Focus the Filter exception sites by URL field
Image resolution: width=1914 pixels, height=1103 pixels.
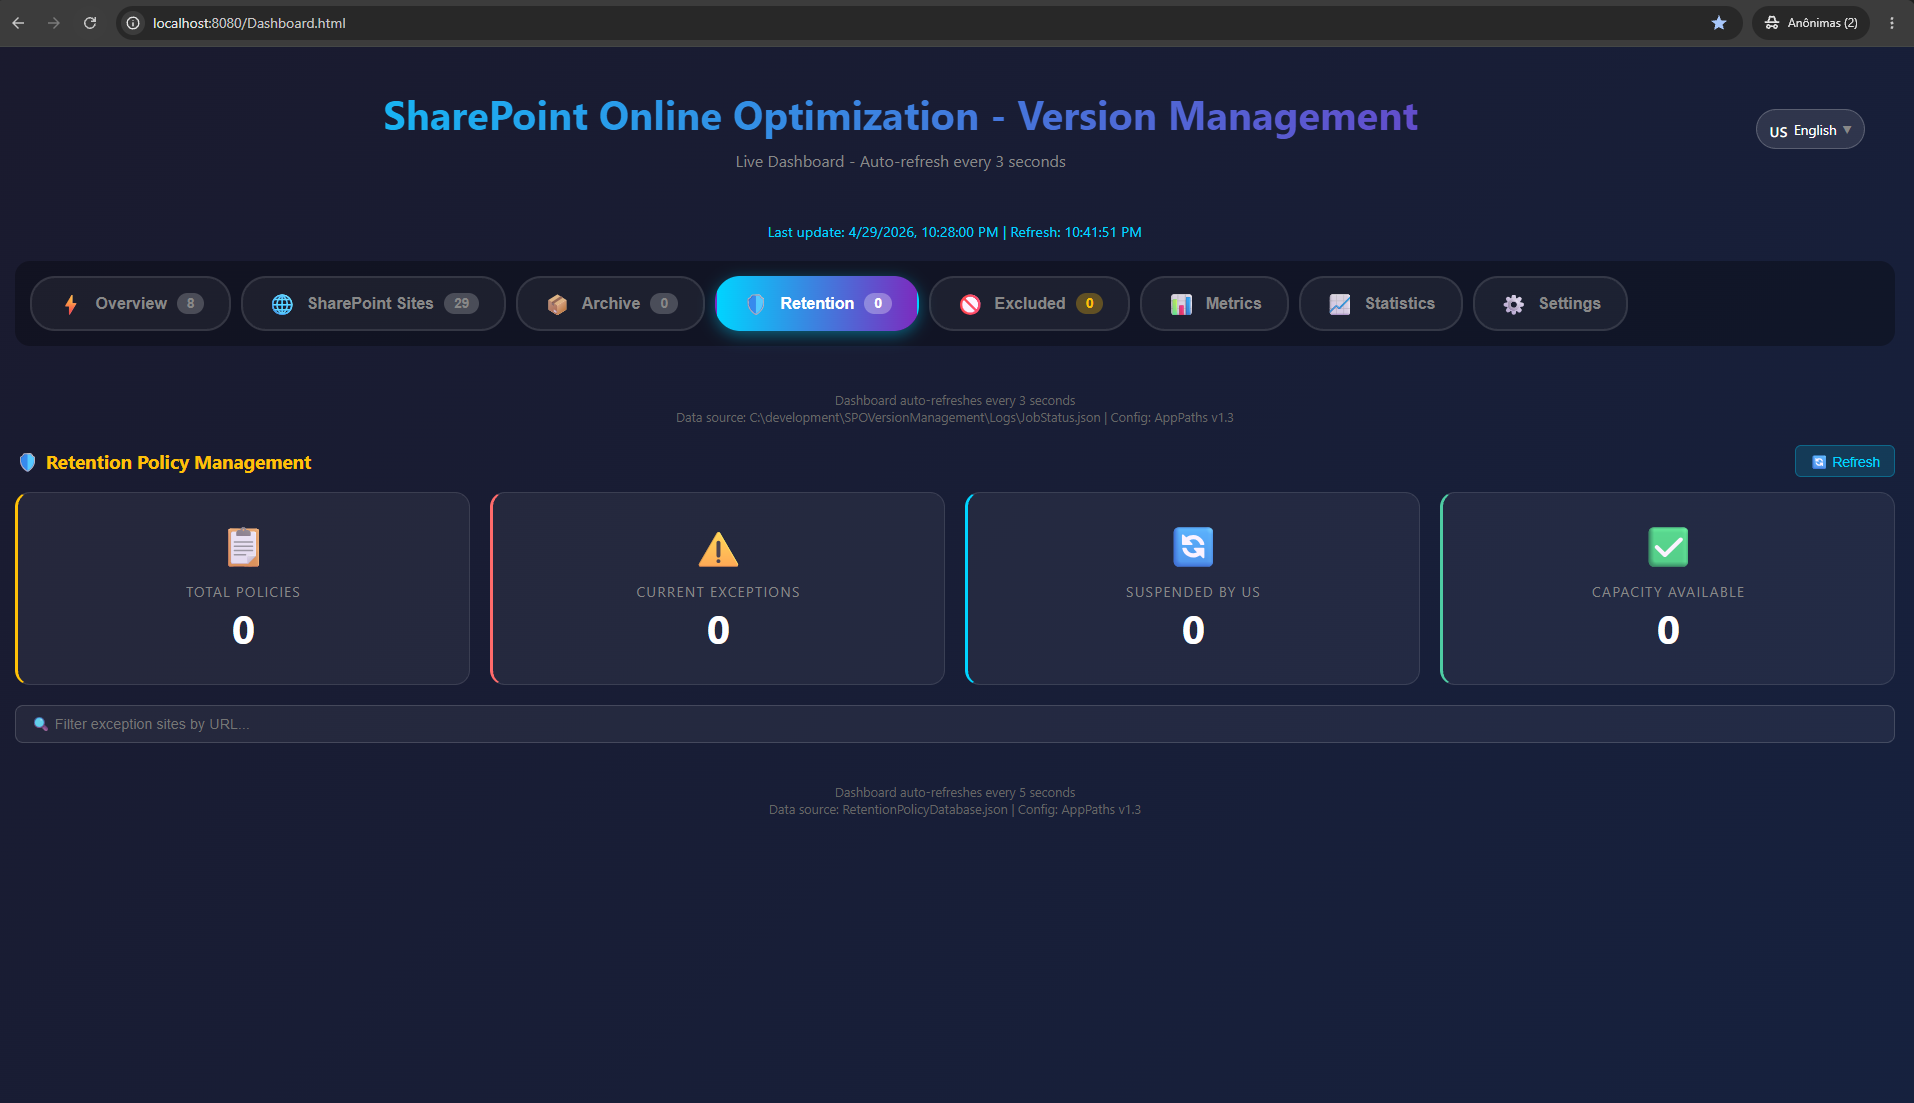point(955,724)
